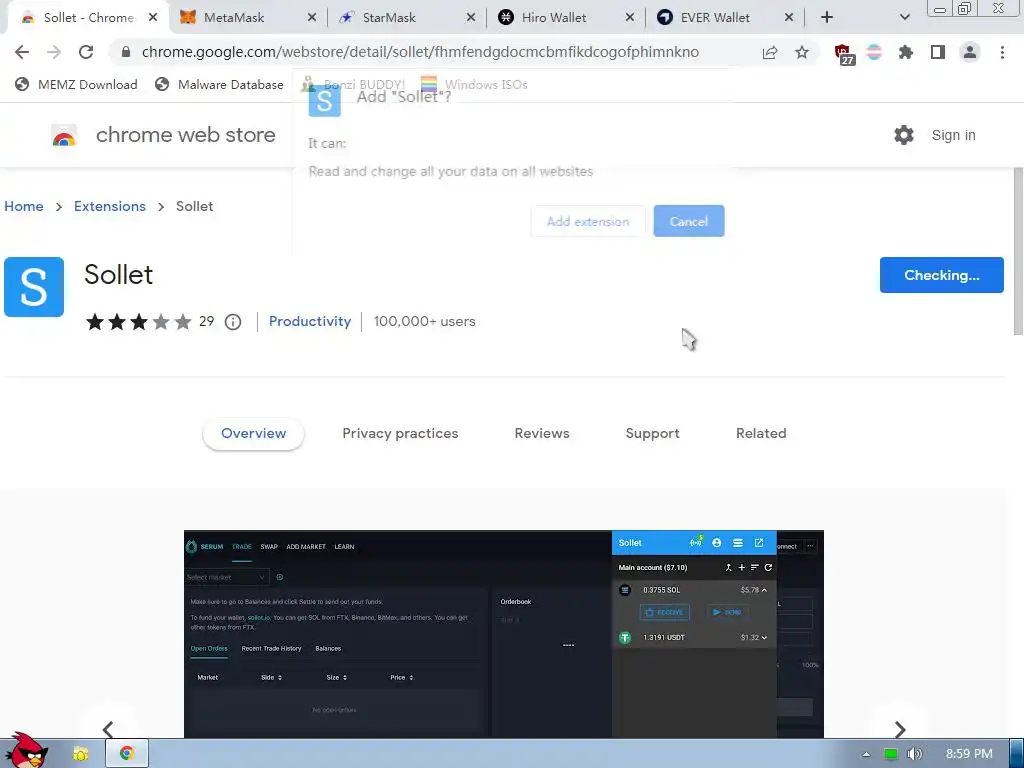Open the Productivity category link
The width and height of the screenshot is (1024, 768).
click(310, 321)
